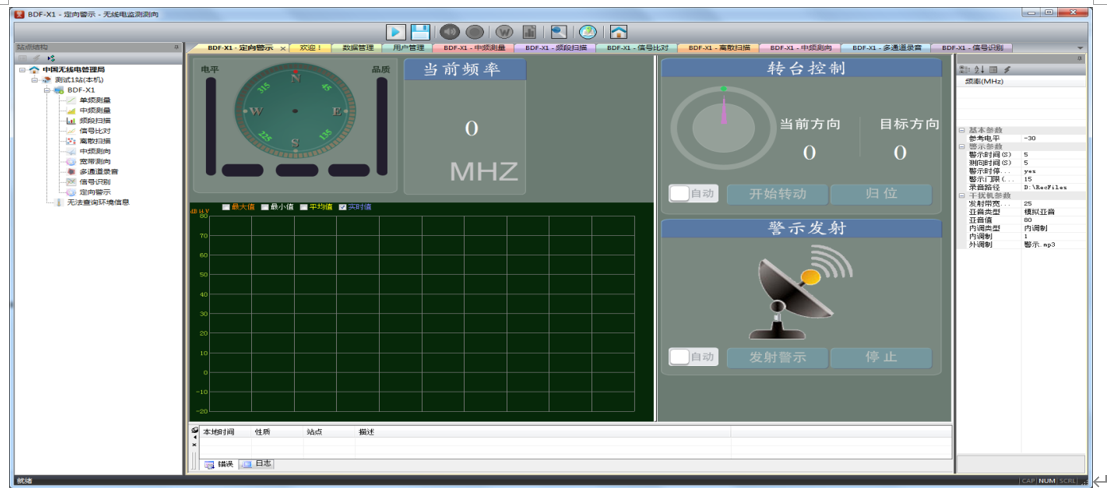
Task: Click the 开始转动 button
Action: coord(776,194)
